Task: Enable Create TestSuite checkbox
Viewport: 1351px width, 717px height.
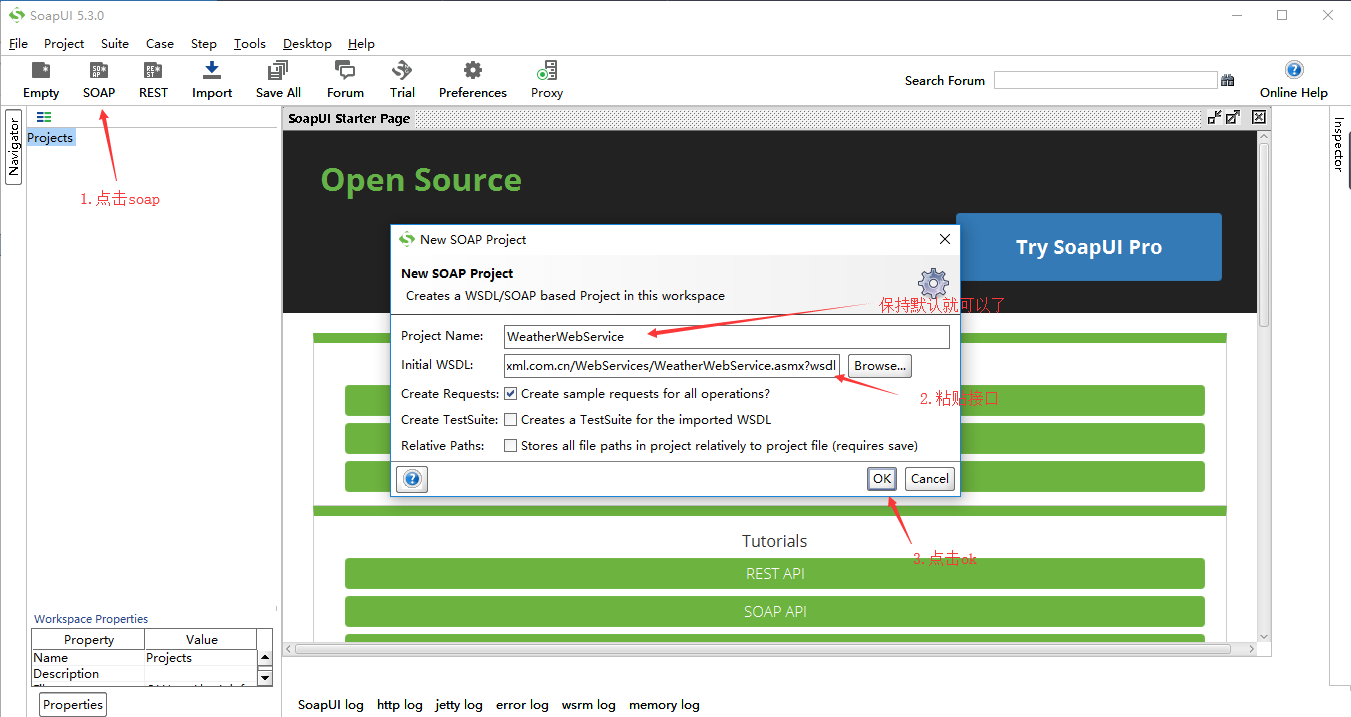Action: click(511, 420)
